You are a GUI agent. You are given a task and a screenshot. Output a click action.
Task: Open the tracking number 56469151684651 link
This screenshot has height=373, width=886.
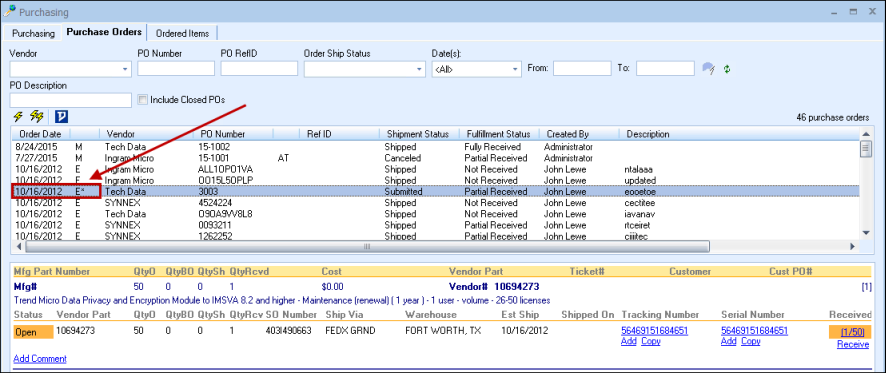654,331
